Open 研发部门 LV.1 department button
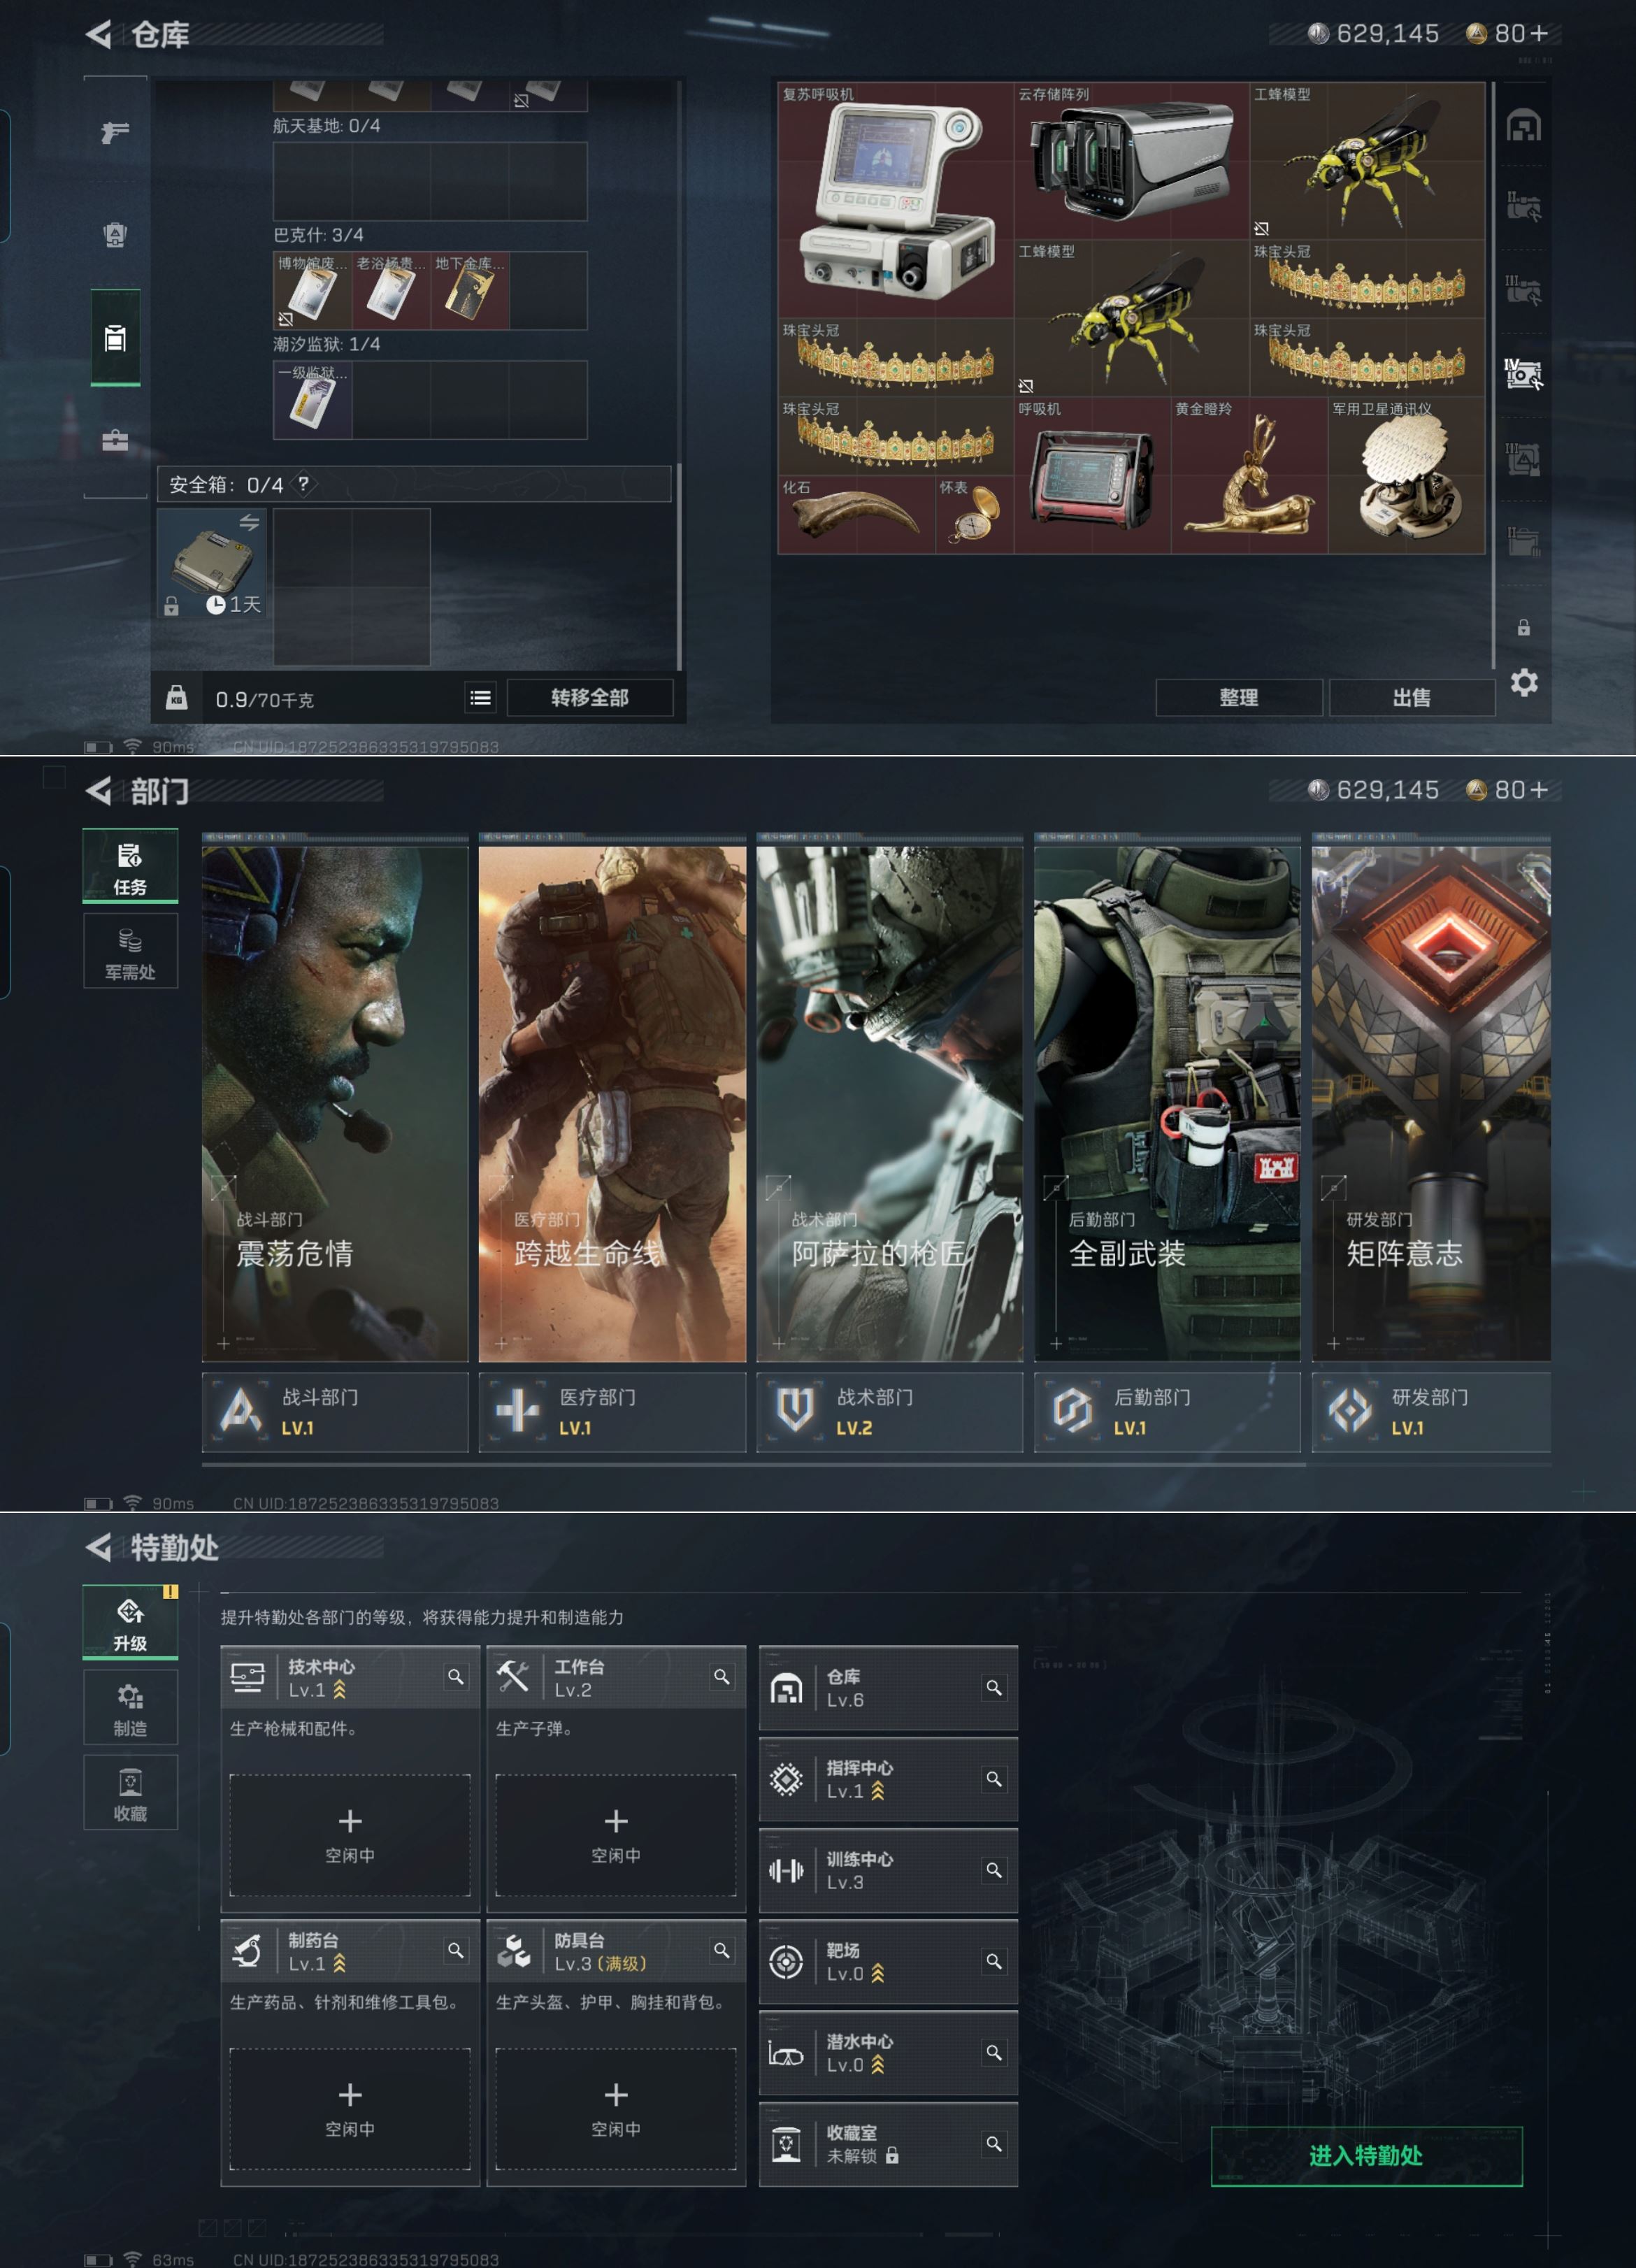 pyautogui.click(x=1432, y=1412)
